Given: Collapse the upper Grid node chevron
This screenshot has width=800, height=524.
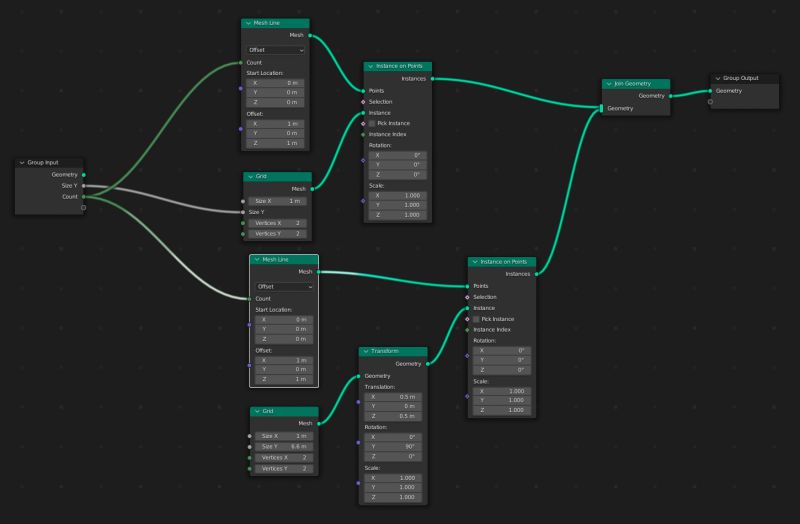Looking at the screenshot, I should 251,177.
